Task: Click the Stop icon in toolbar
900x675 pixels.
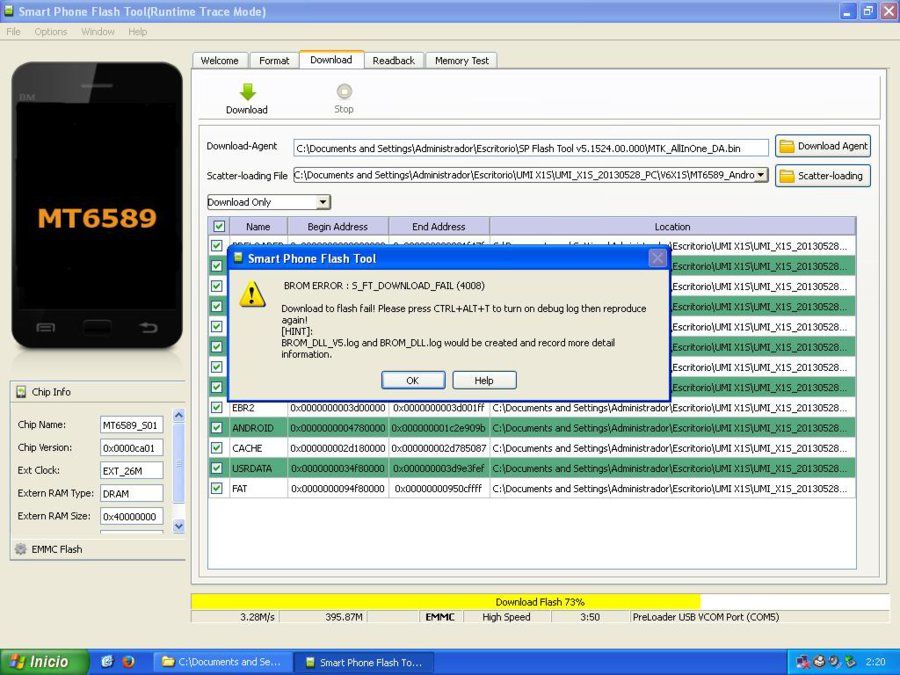Action: [x=344, y=91]
